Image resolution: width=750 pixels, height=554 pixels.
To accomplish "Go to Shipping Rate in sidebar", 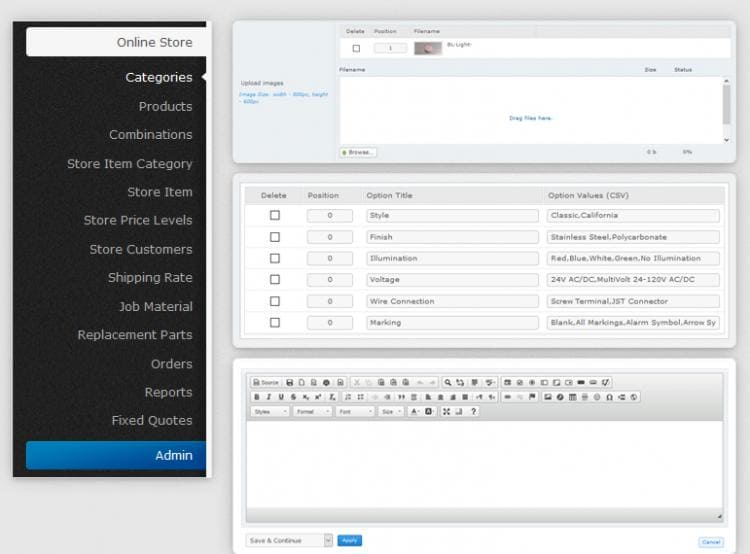I will point(150,278).
